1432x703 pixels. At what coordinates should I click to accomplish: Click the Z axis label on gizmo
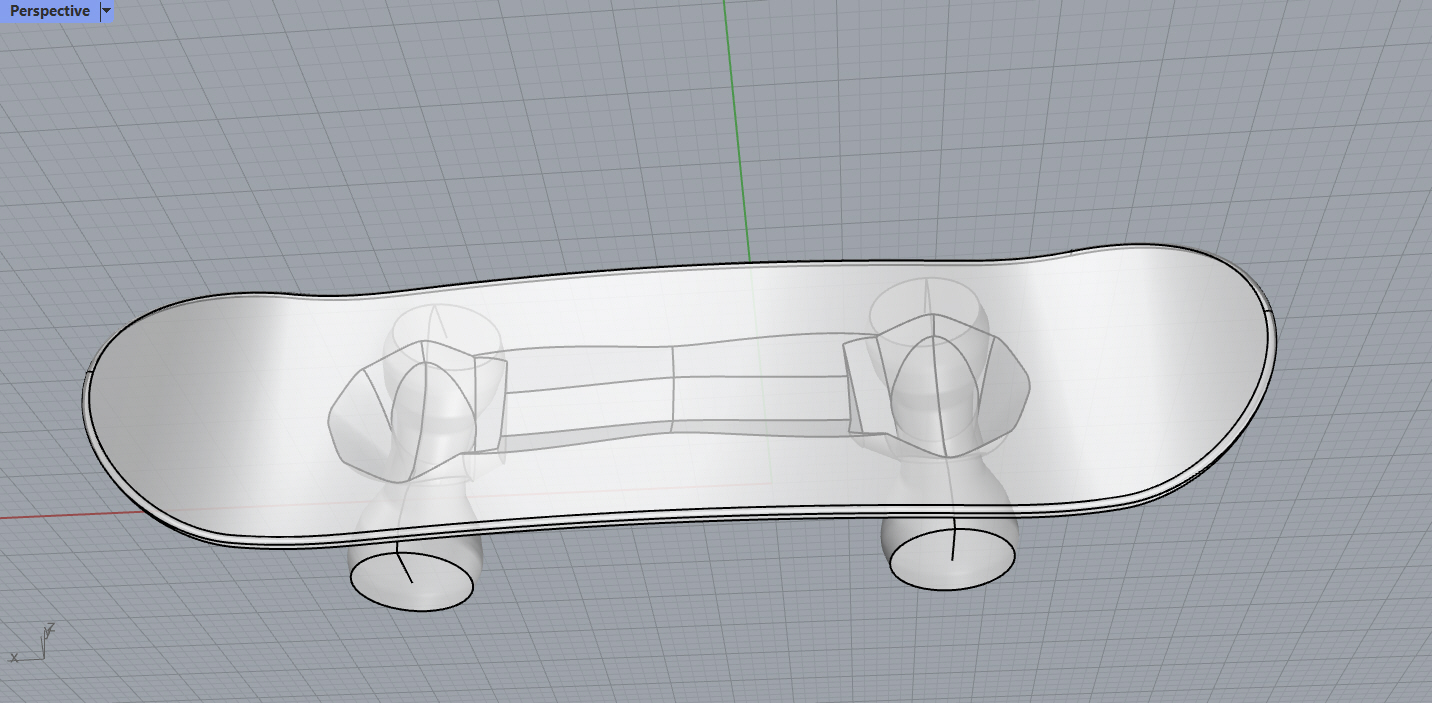point(51,626)
